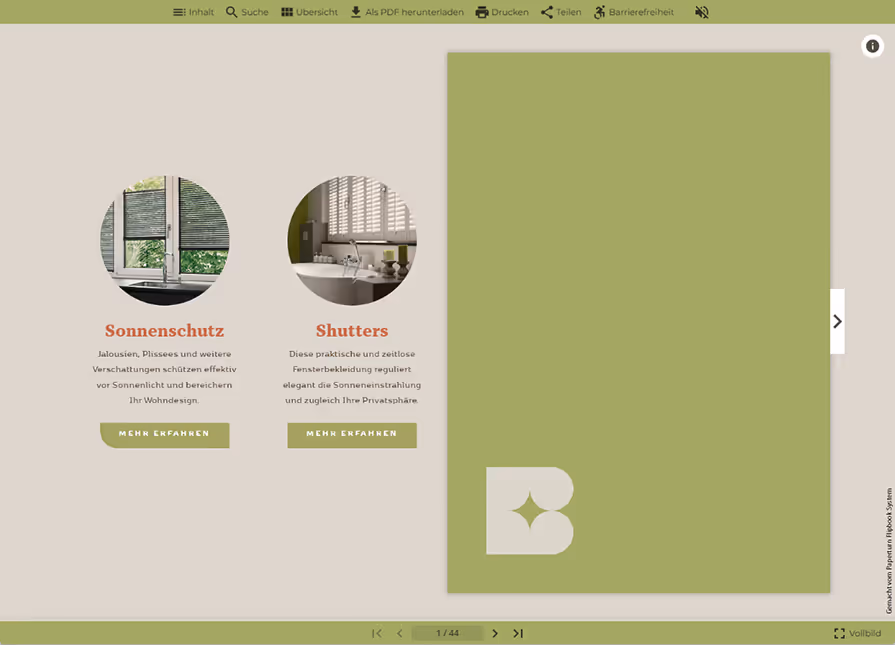Go to the previous page
Screen dimensions: 895x645
400,633
